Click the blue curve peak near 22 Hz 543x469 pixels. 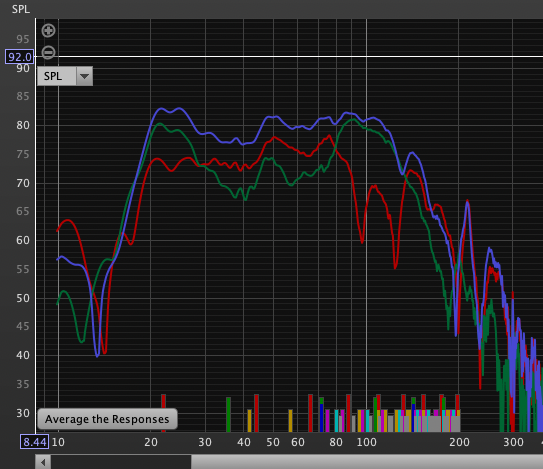point(160,108)
